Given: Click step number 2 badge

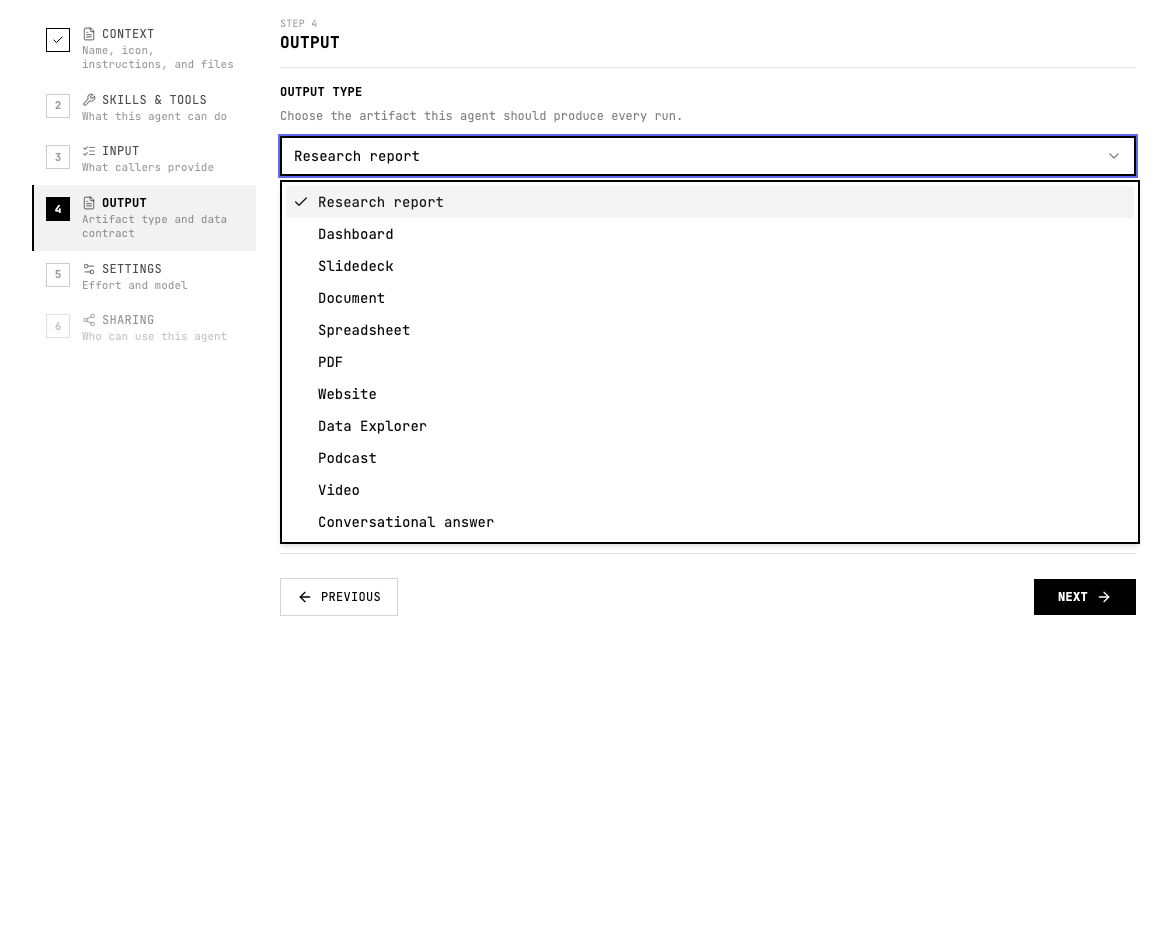Looking at the screenshot, I should point(58,106).
